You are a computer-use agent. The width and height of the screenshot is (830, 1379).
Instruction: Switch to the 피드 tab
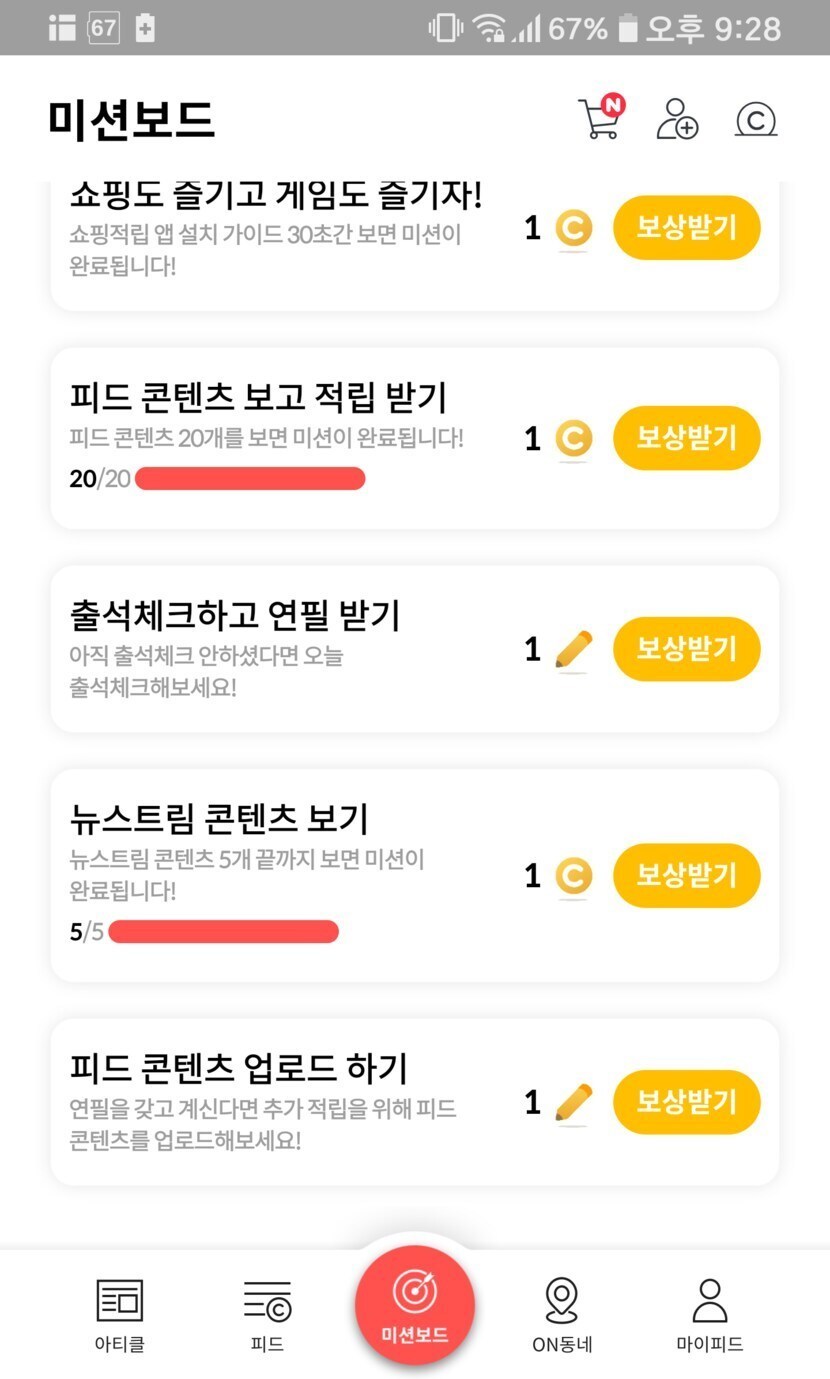coord(267,1314)
